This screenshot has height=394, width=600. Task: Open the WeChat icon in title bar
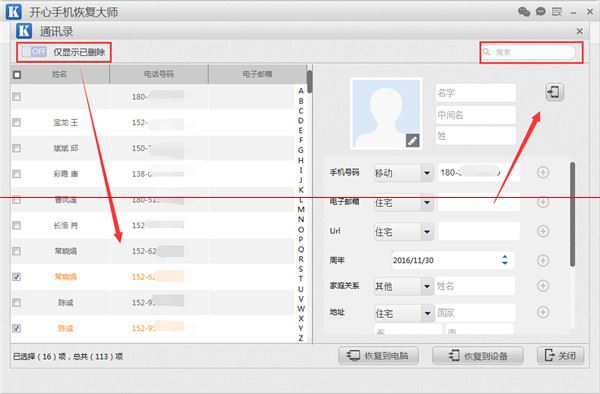coord(524,11)
